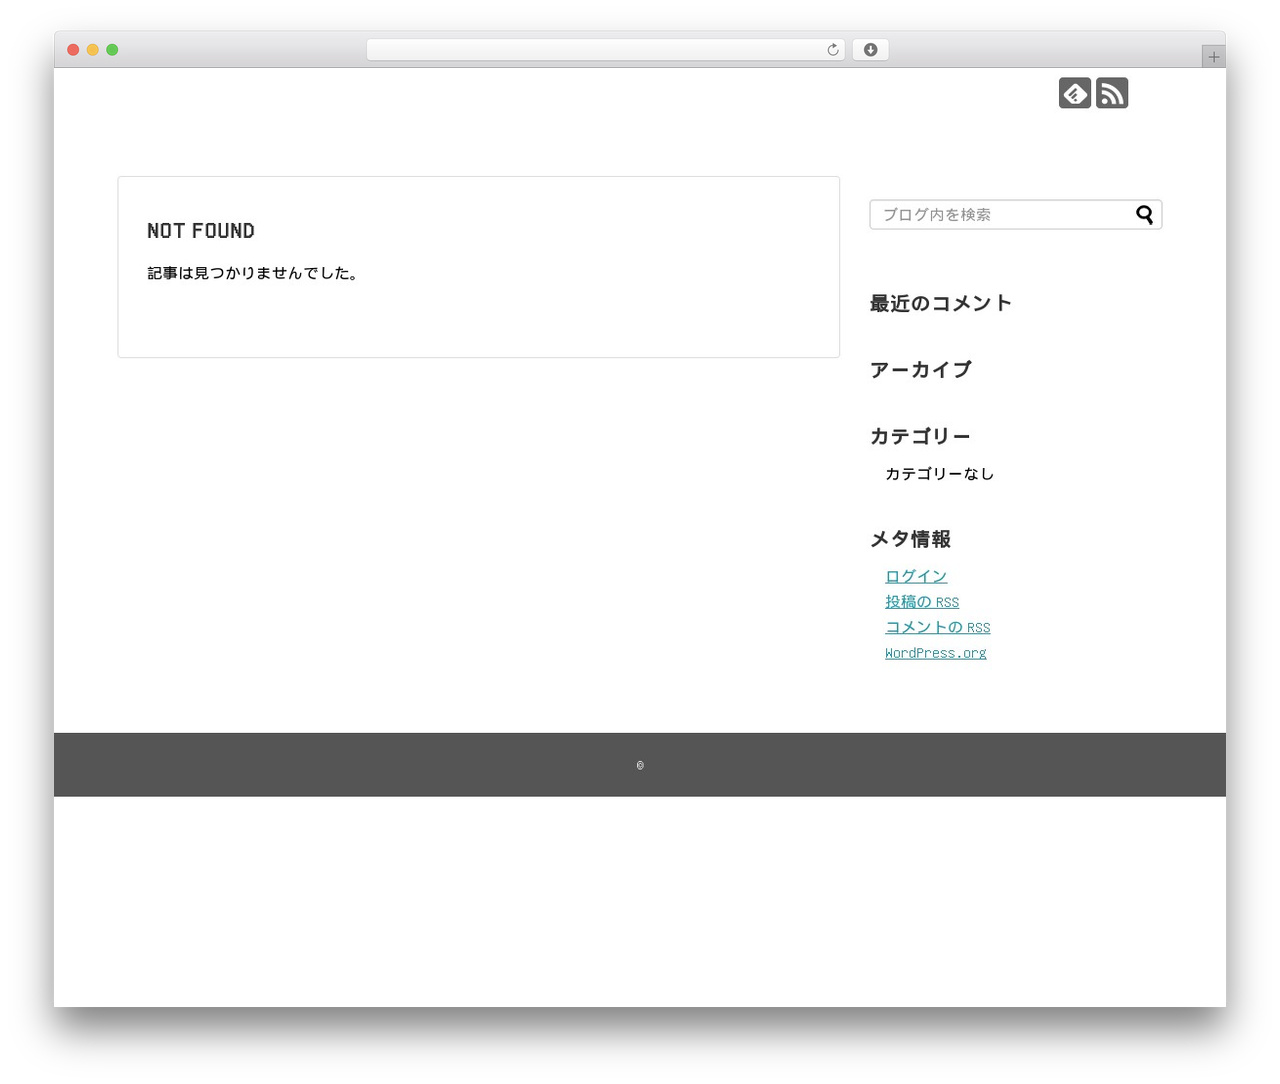The height and width of the screenshot is (1084, 1280).
Task: Click the カテゴリー heading
Action: pyautogui.click(x=920, y=436)
